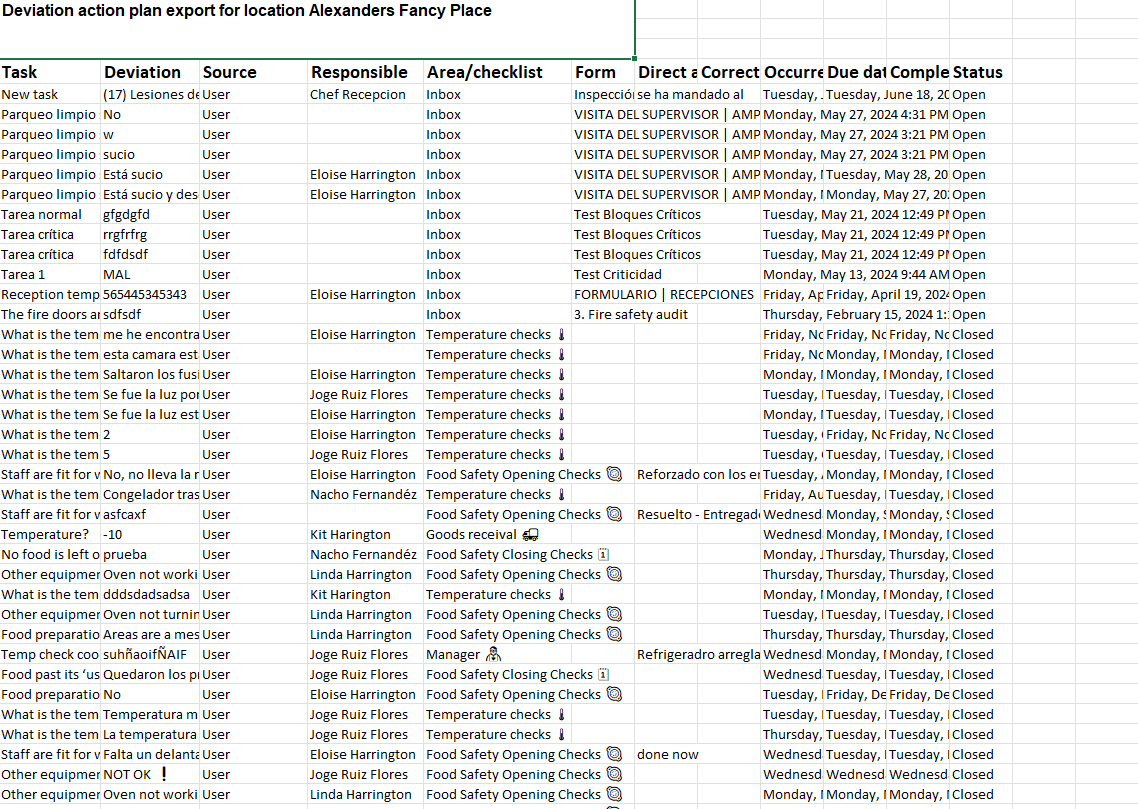Select the 'Food past its us' task cell
The image size is (1138, 809).
(50, 675)
